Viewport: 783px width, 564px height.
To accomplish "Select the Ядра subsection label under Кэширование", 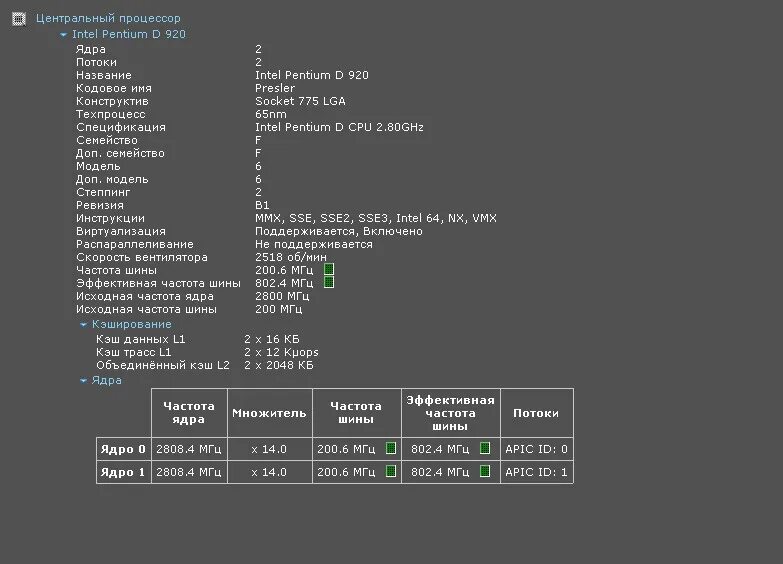I will coord(106,381).
